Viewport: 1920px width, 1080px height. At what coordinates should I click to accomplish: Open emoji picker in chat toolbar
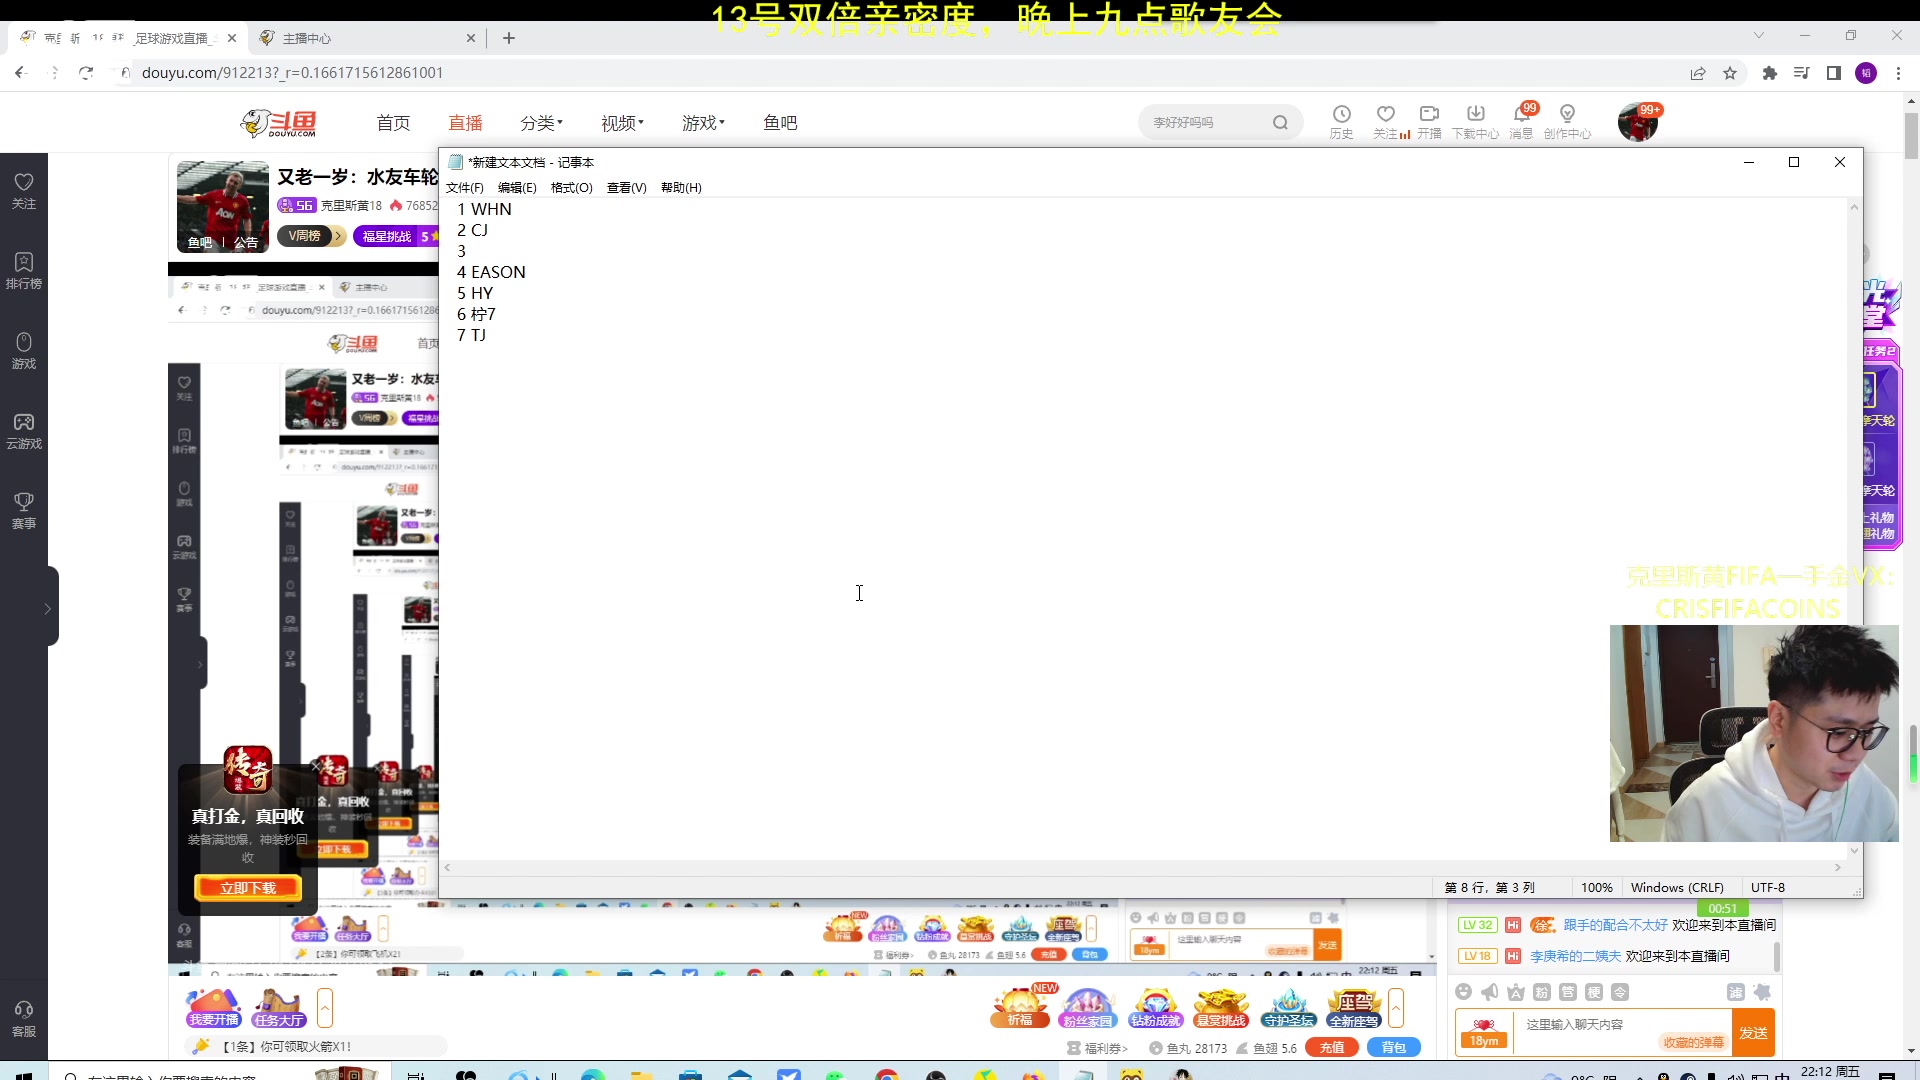click(1464, 992)
